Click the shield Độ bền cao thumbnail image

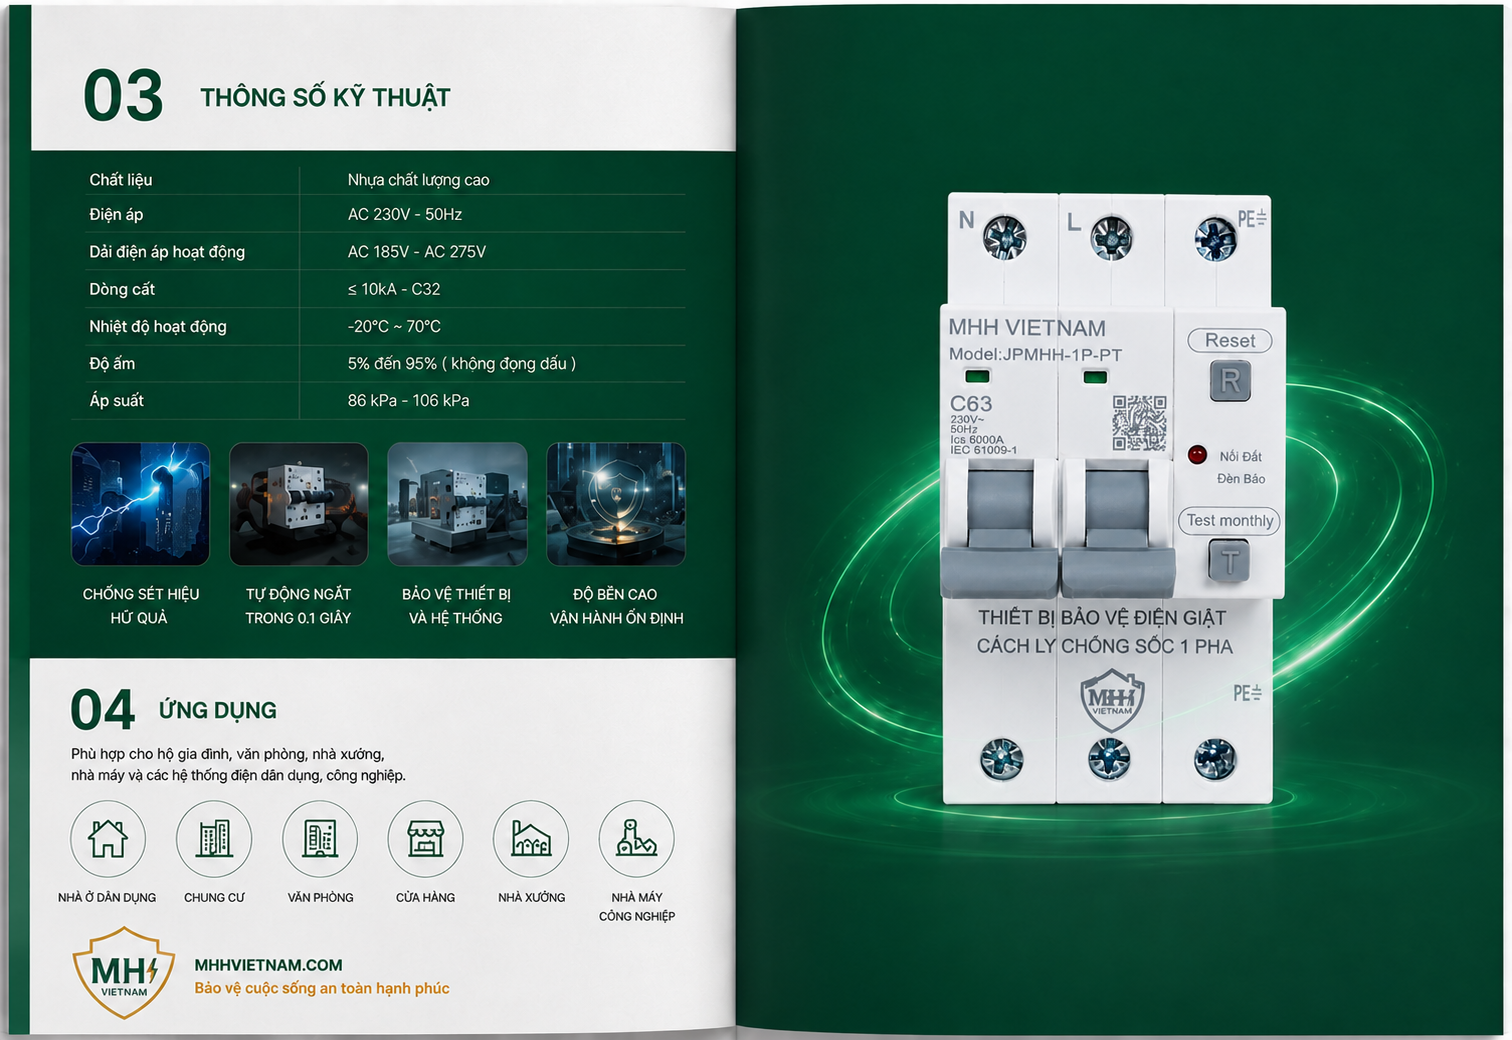pos(616,504)
